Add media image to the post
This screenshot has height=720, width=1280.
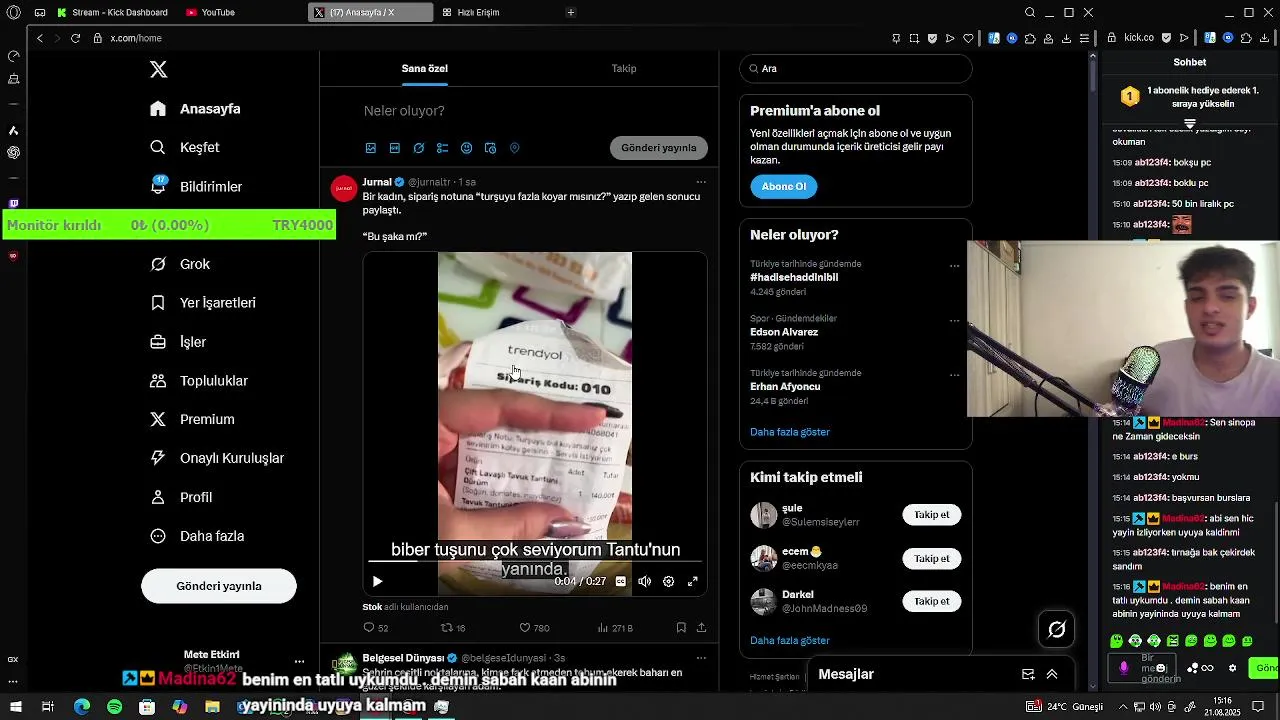(x=371, y=148)
